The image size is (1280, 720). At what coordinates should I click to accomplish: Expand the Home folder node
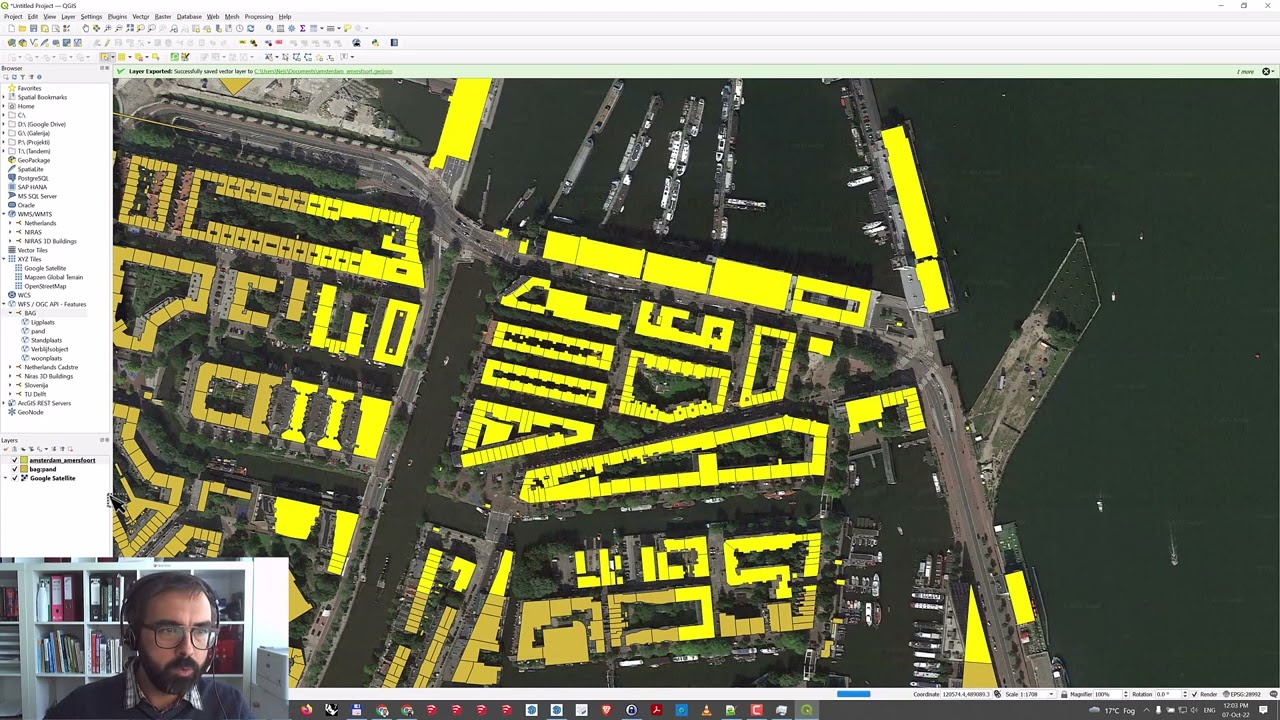(x=4, y=106)
